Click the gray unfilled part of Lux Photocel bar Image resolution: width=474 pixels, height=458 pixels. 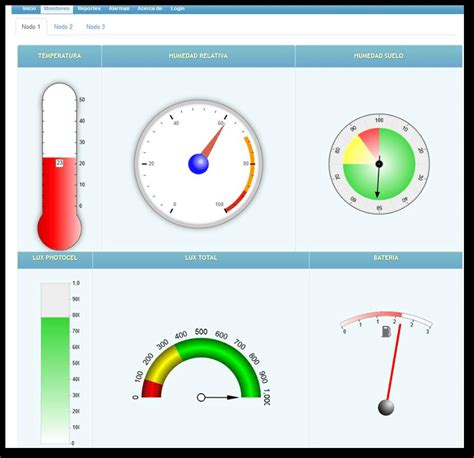(x=55, y=300)
